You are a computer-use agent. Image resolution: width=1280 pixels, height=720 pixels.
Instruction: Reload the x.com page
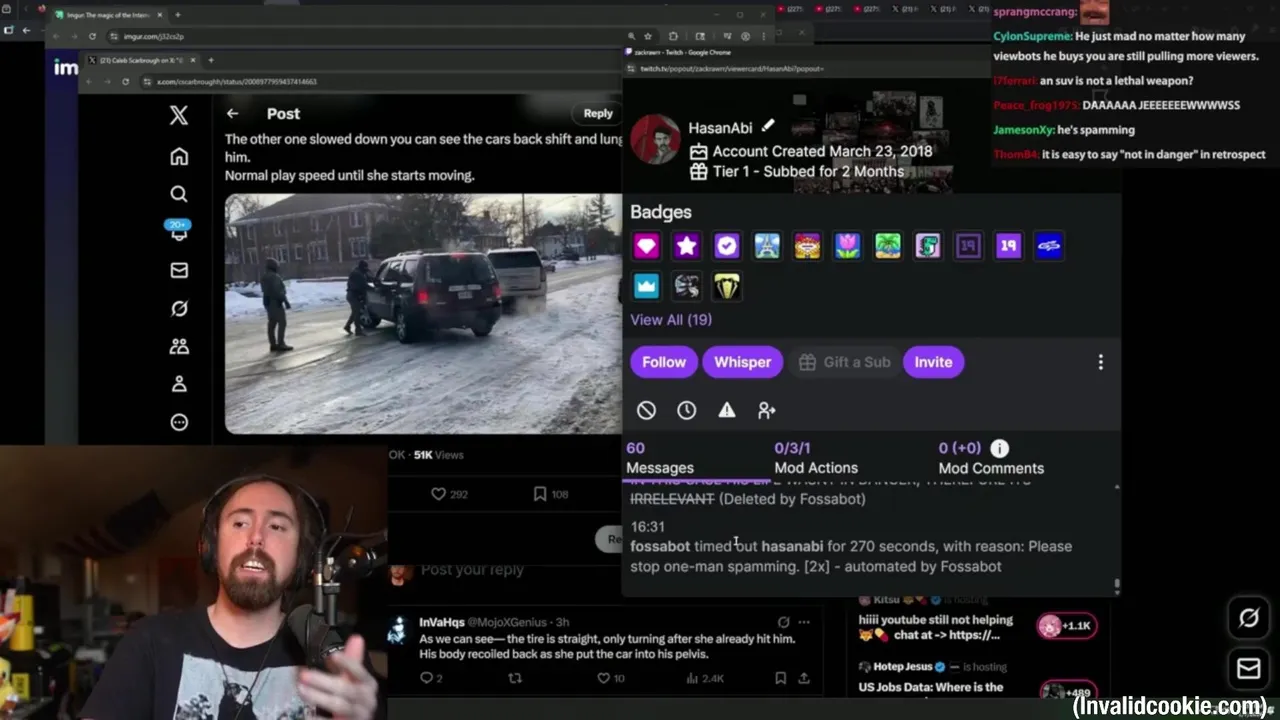[x=125, y=81]
